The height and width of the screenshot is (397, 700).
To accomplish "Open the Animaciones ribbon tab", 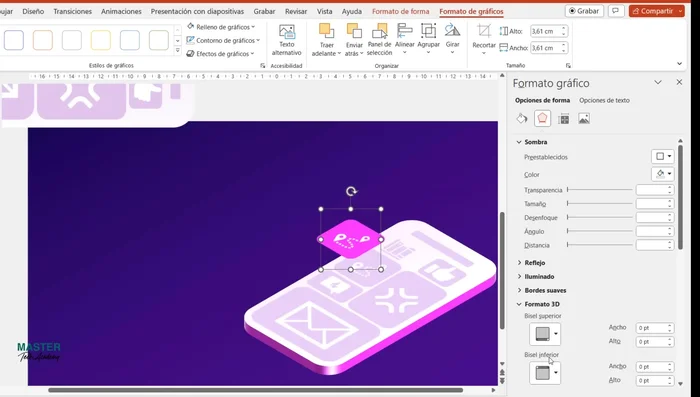I will (x=121, y=11).
